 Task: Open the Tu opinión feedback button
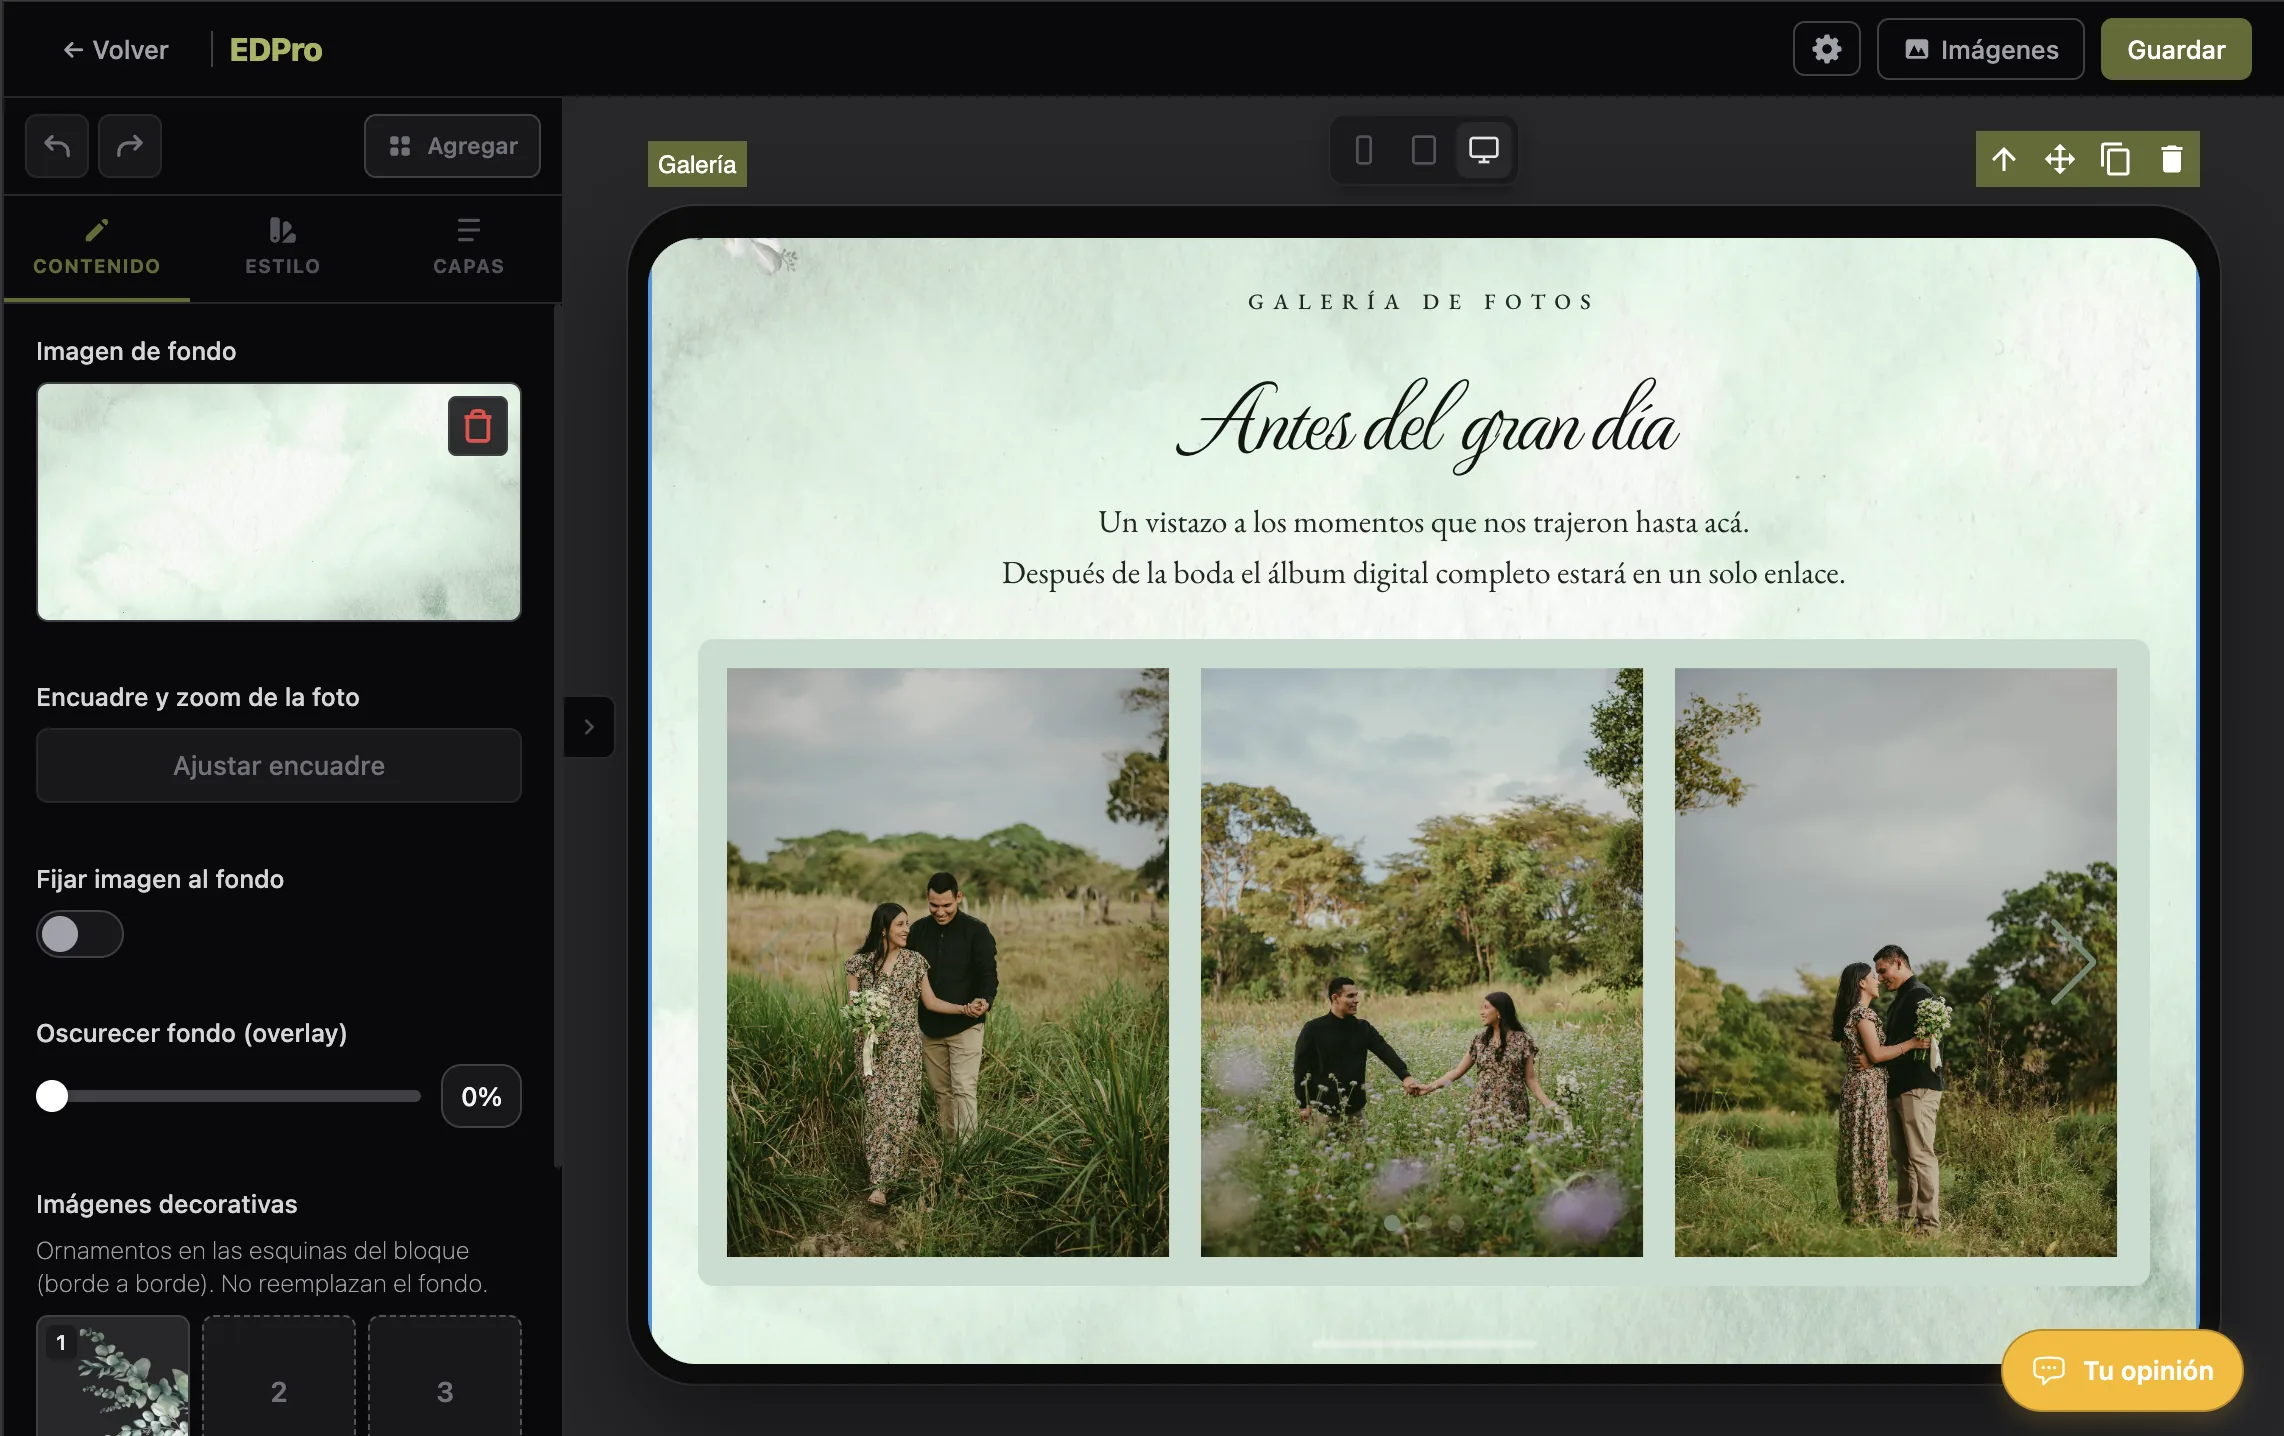(x=2122, y=1370)
